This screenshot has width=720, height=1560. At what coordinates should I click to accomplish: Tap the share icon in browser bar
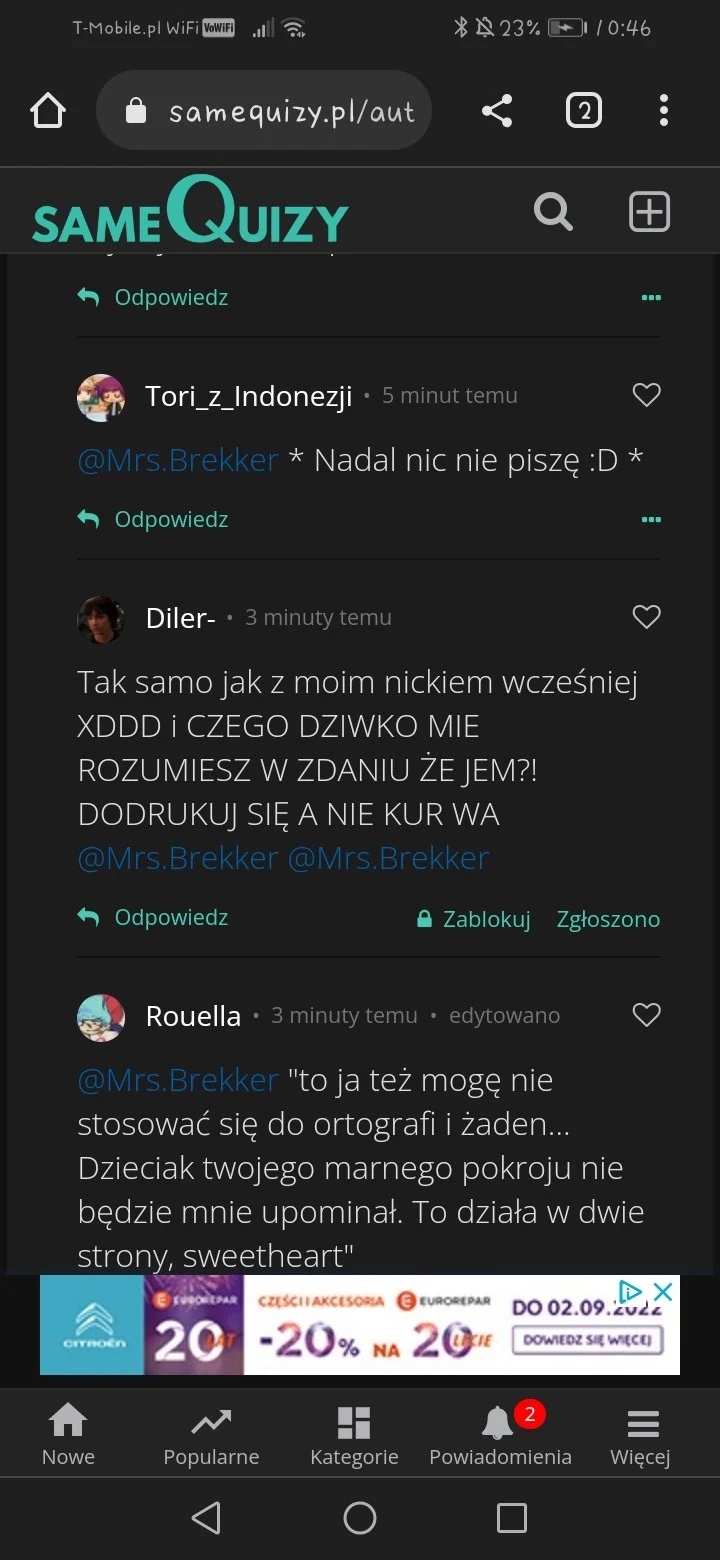tap(497, 111)
